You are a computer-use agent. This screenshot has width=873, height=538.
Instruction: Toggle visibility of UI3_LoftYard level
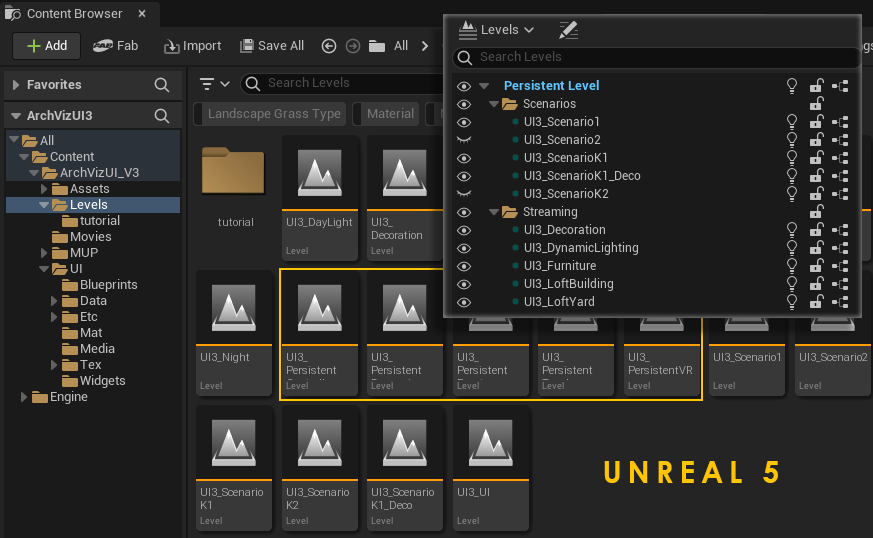(464, 302)
